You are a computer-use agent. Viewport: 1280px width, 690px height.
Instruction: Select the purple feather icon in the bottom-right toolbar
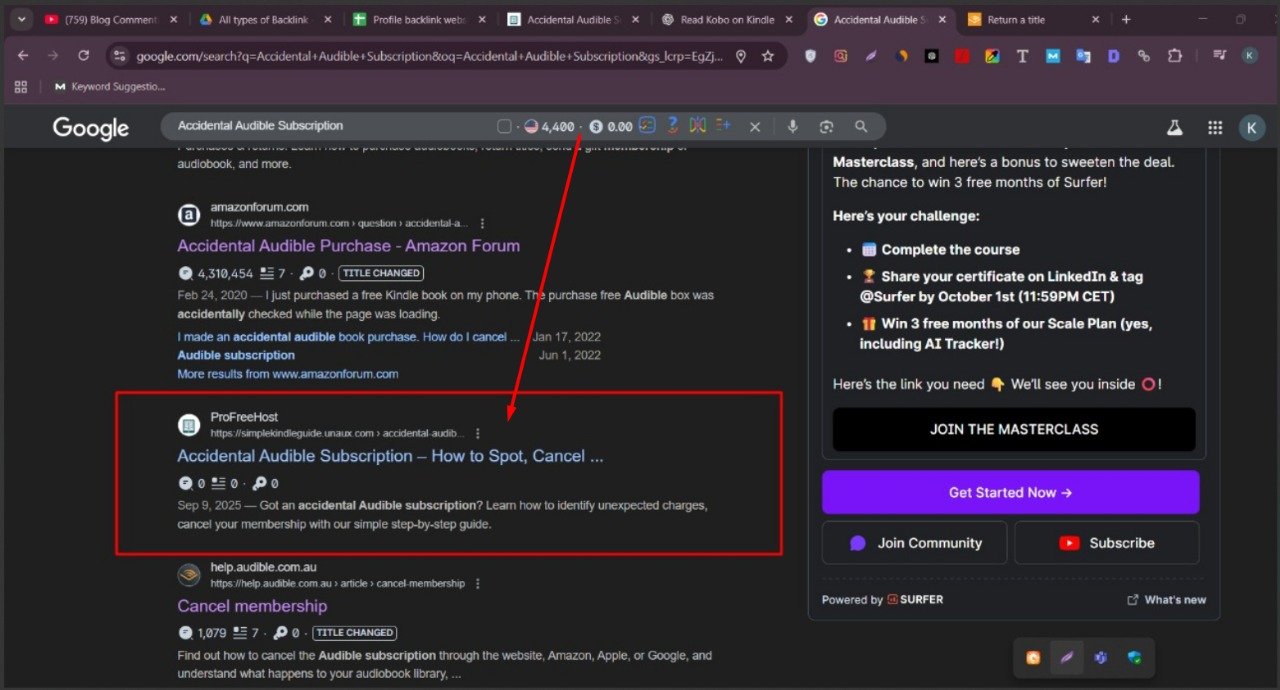click(1067, 657)
